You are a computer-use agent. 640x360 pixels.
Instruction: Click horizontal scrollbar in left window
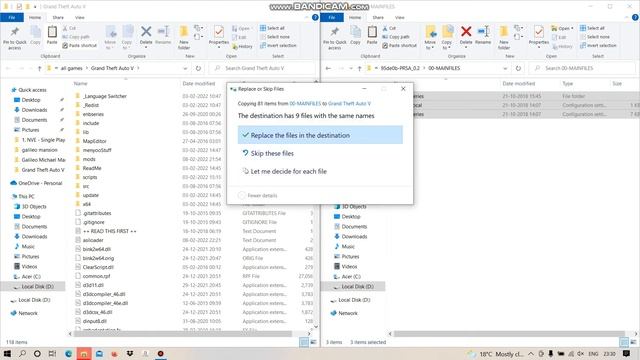click(x=182, y=334)
